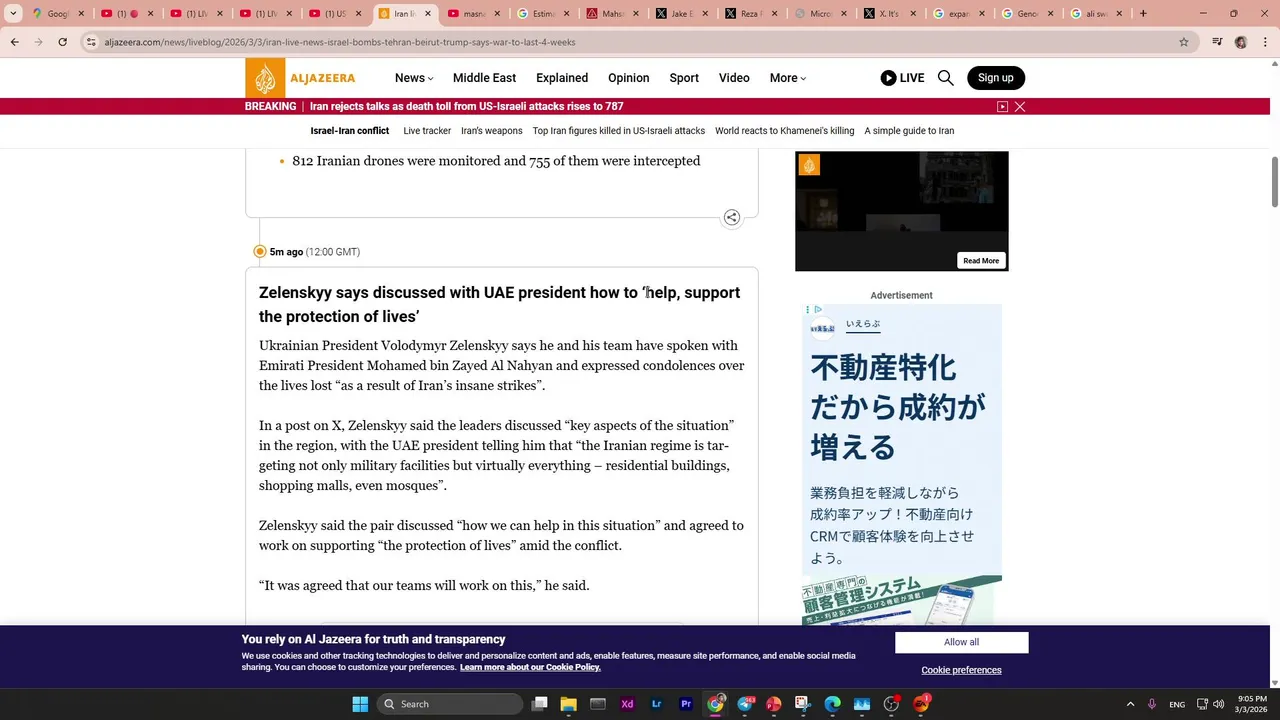
Task: Click the Japanese real estate advertisement
Action: tap(902, 465)
